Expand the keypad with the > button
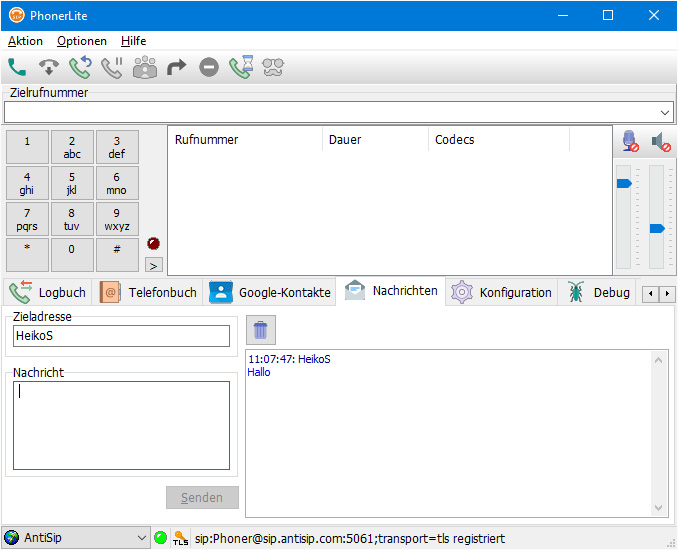The width and height of the screenshot is (678, 550). (153, 265)
